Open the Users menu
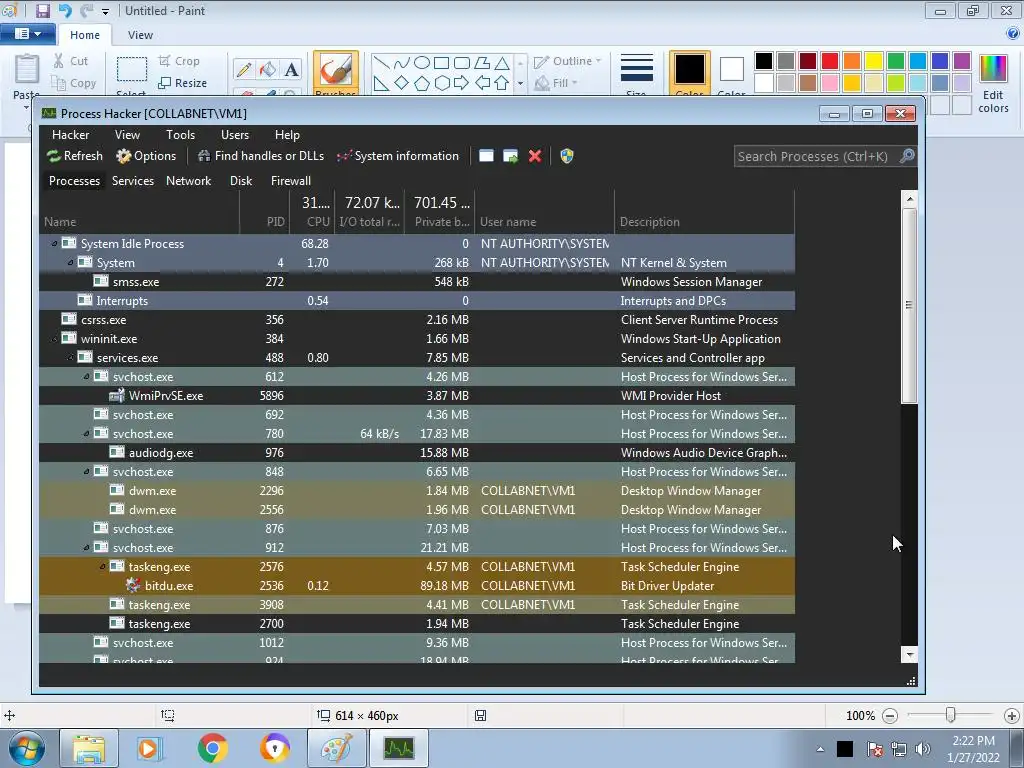 pyautogui.click(x=235, y=135)
